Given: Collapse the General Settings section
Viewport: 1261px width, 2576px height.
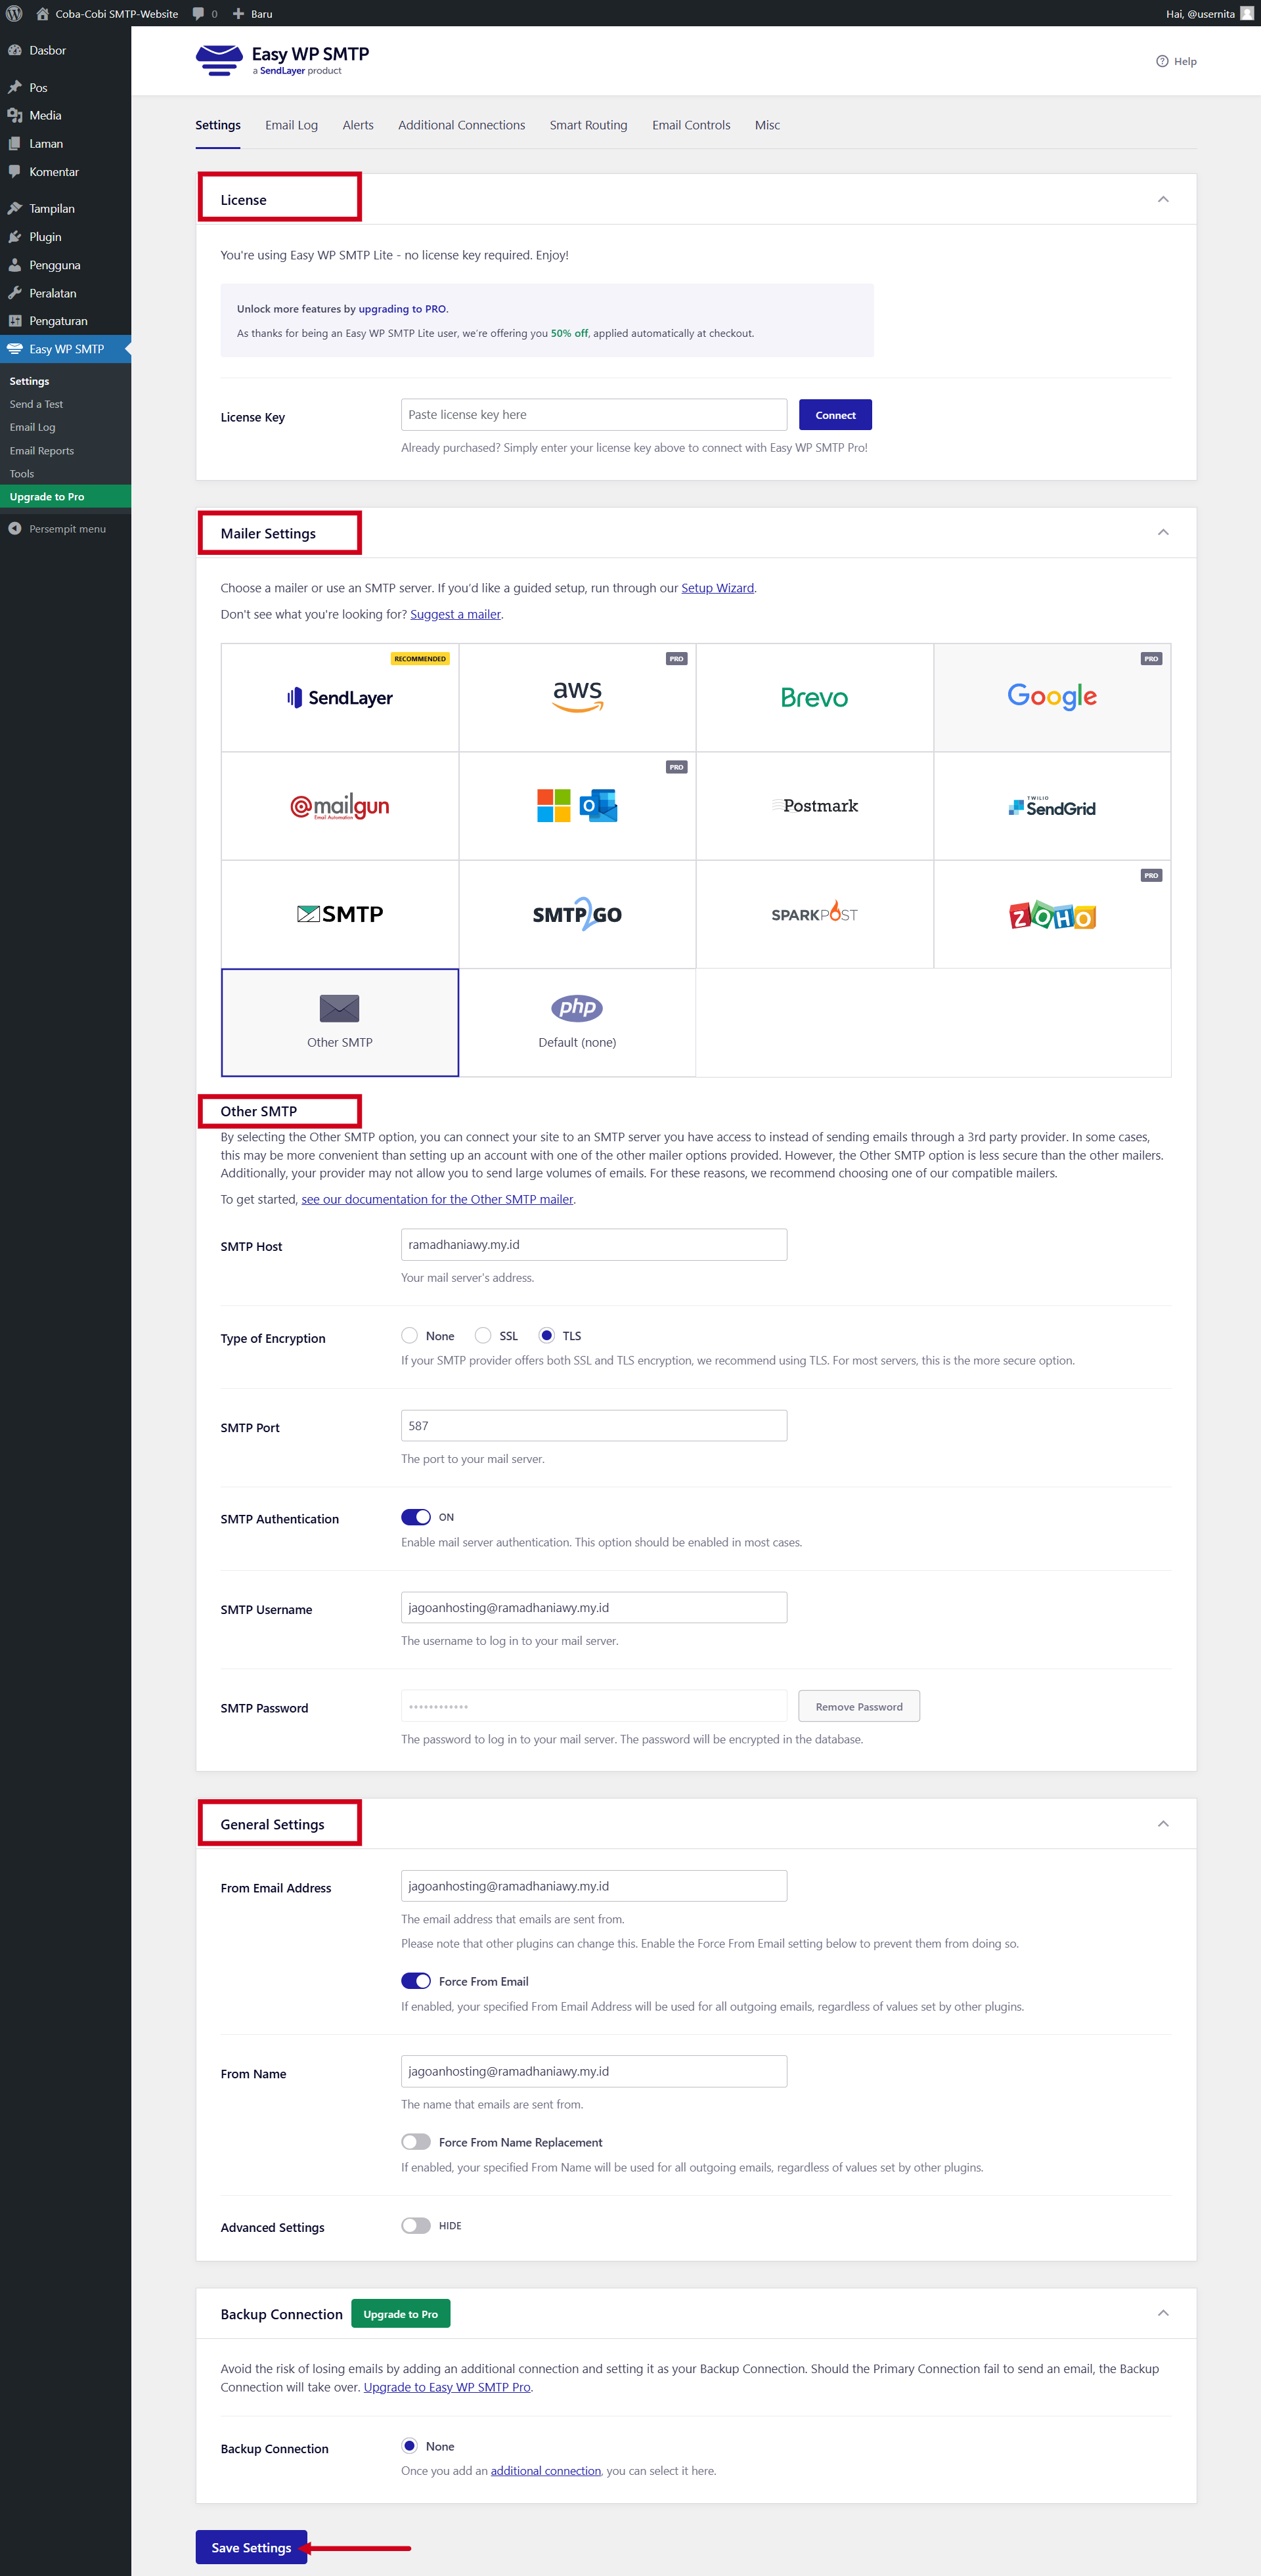Looking at the screenshot, I should click(1163, 1823).
